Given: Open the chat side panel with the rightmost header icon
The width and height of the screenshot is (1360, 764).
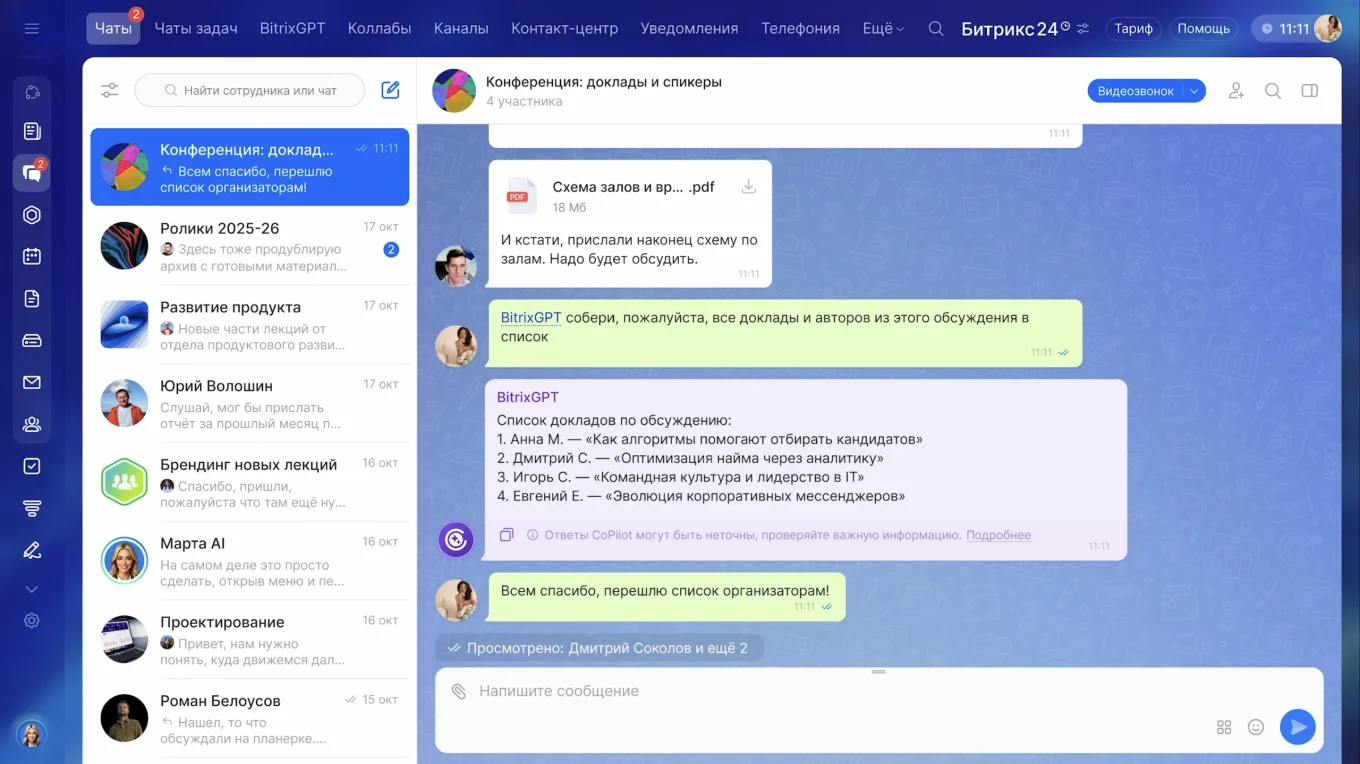Looking at the screenshot, I should tap(1309, 90).
